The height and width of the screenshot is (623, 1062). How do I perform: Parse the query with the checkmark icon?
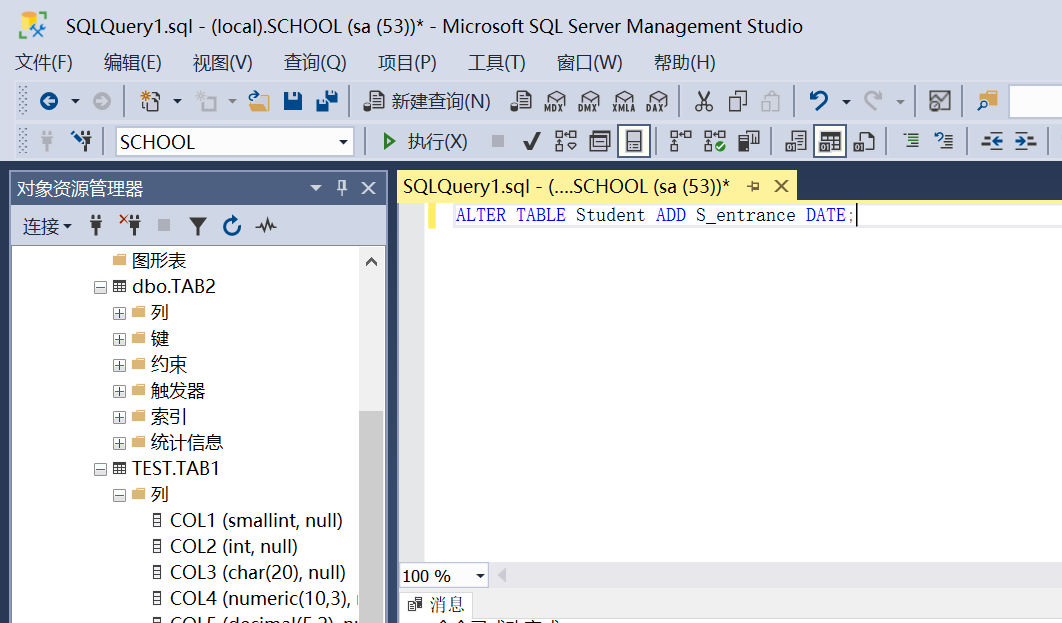click(x=532, y=142)
